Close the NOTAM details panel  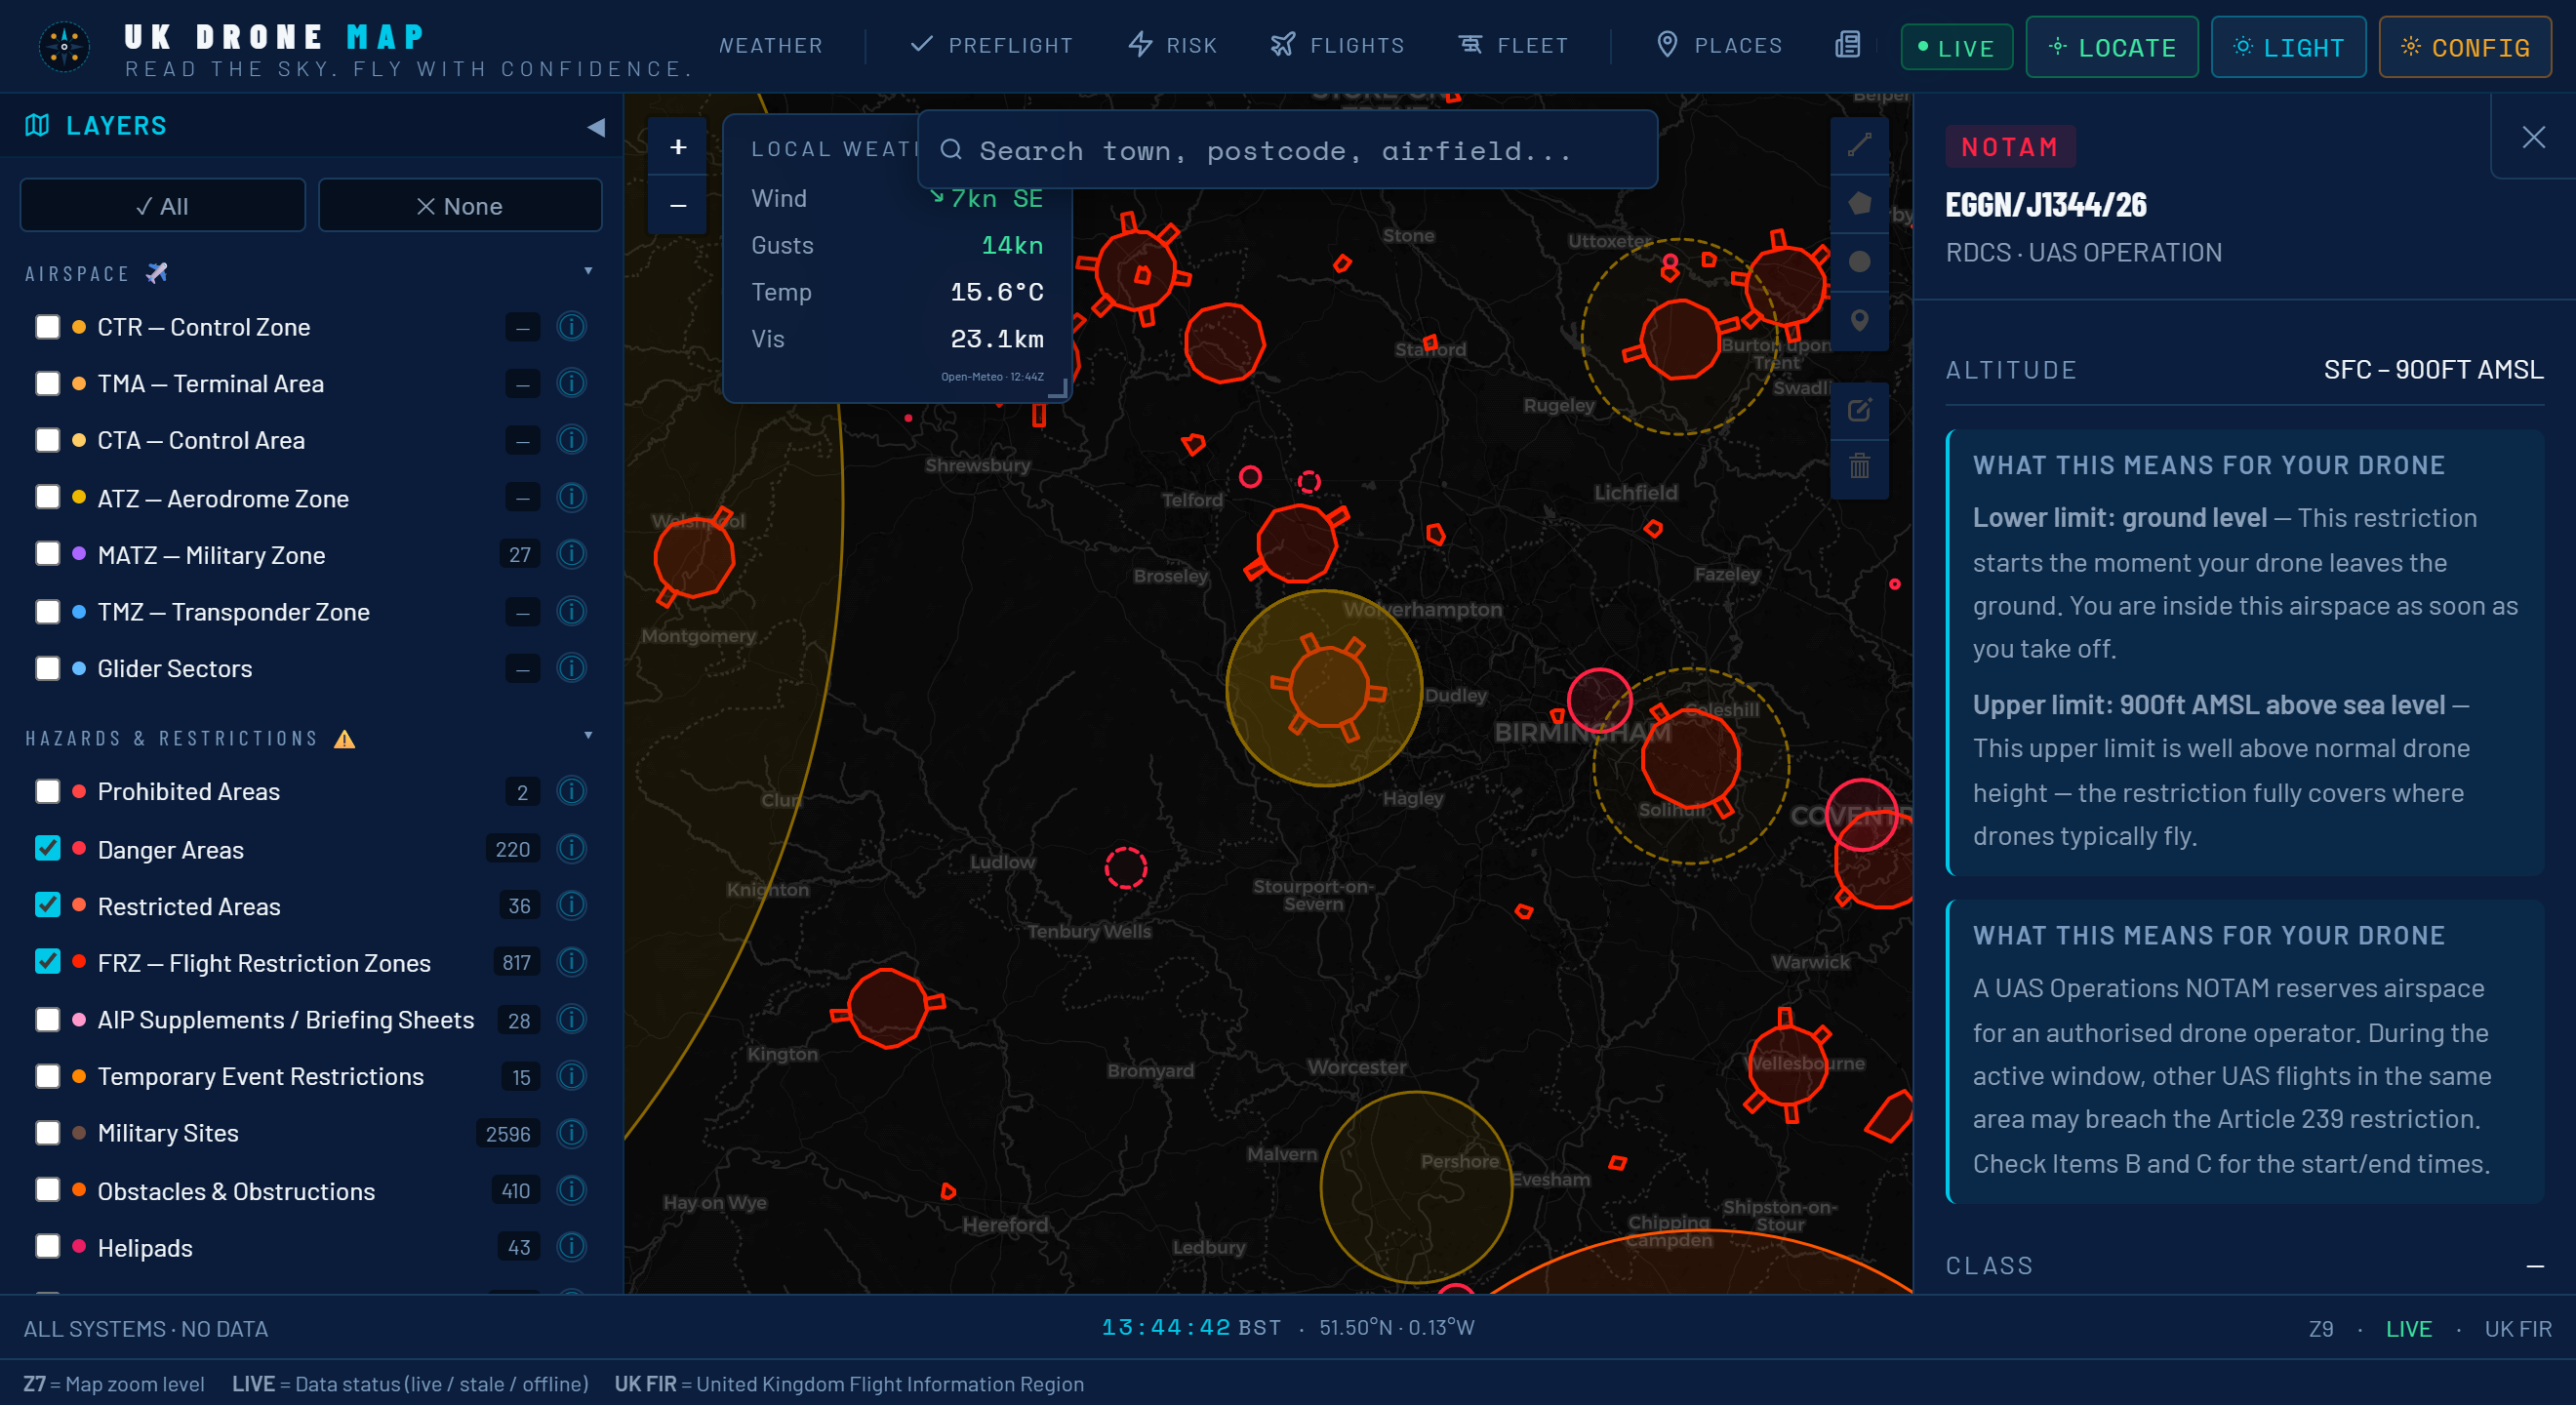pyautogui.click(x=2533, y=137)
